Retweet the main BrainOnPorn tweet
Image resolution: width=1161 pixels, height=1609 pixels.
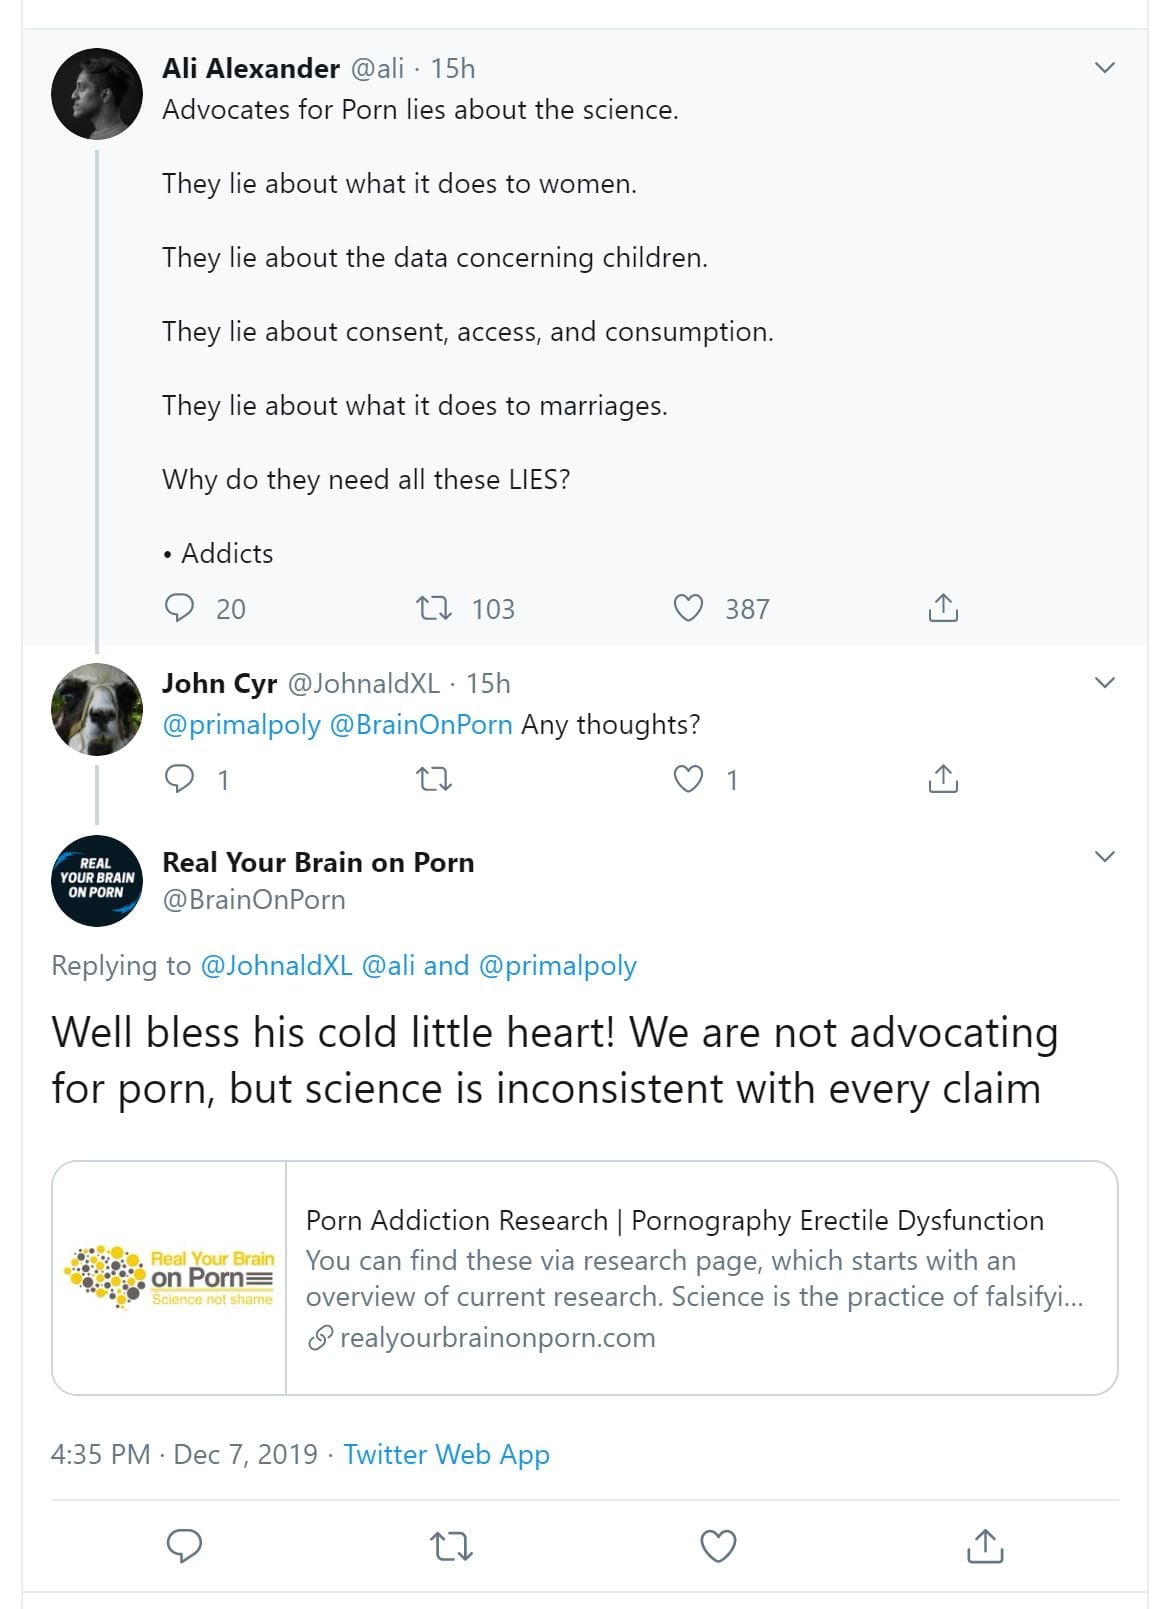[x=451, y=1546]
